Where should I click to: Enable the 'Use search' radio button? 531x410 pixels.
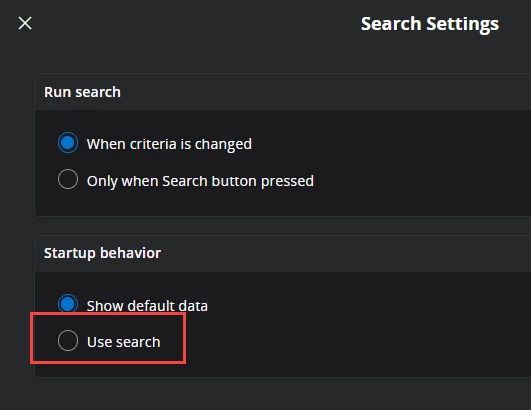[68, 341]
